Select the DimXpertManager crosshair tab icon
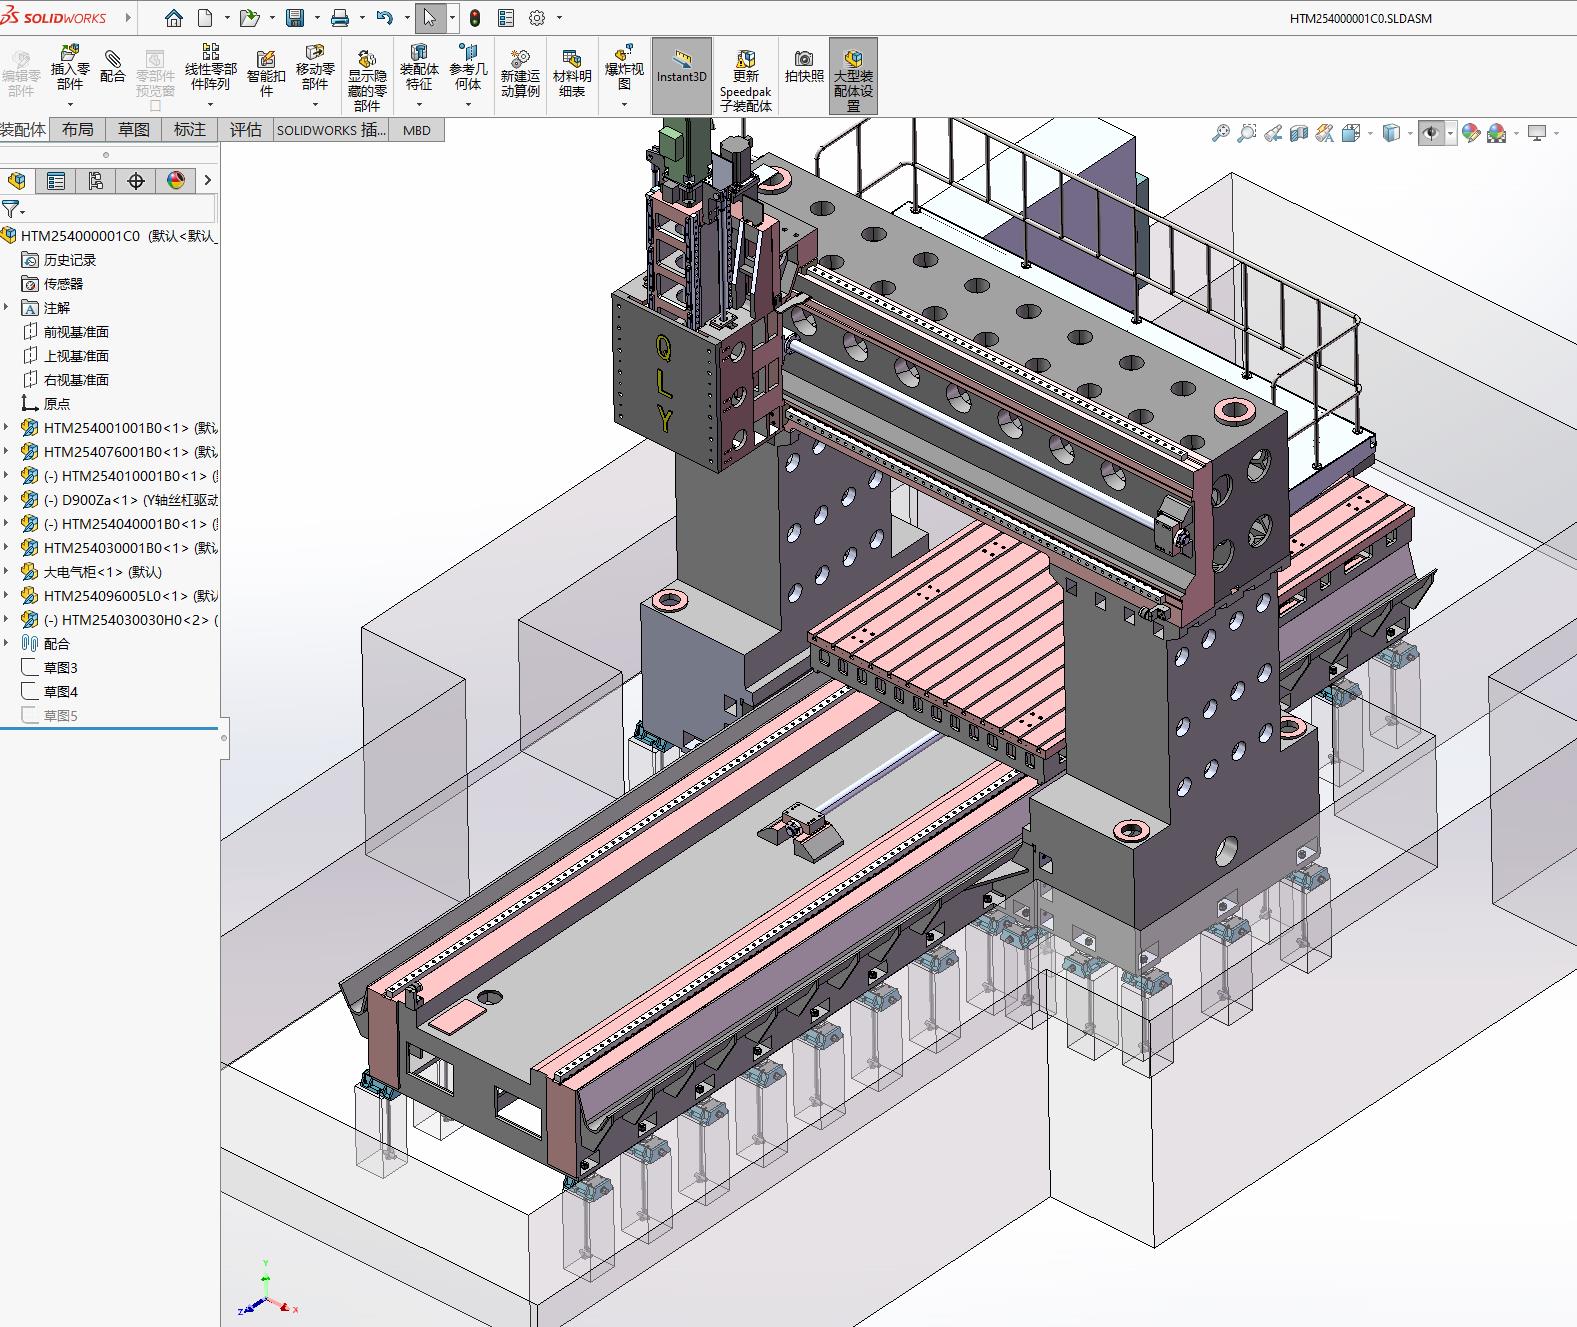This screenshot has height=1327, width=1577. (136, 180)
